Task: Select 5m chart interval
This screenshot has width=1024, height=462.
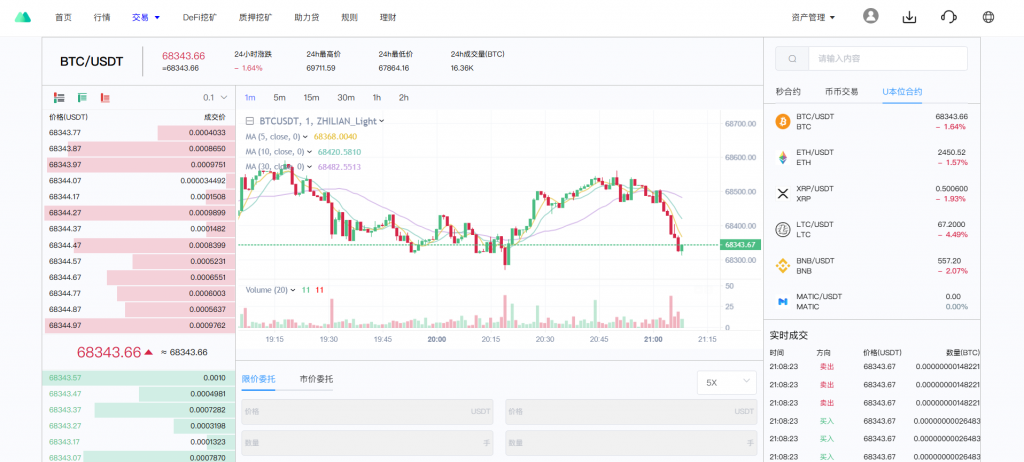Action: (280, 97)
